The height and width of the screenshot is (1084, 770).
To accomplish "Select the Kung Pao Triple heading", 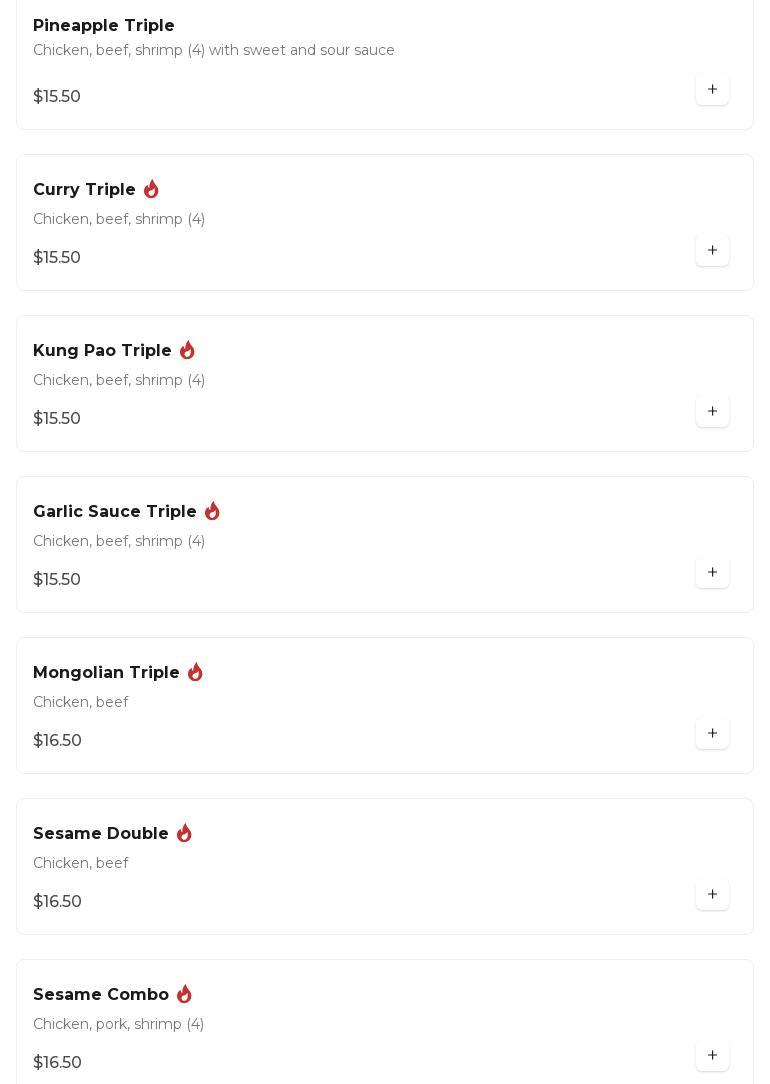I will point(102,351).
